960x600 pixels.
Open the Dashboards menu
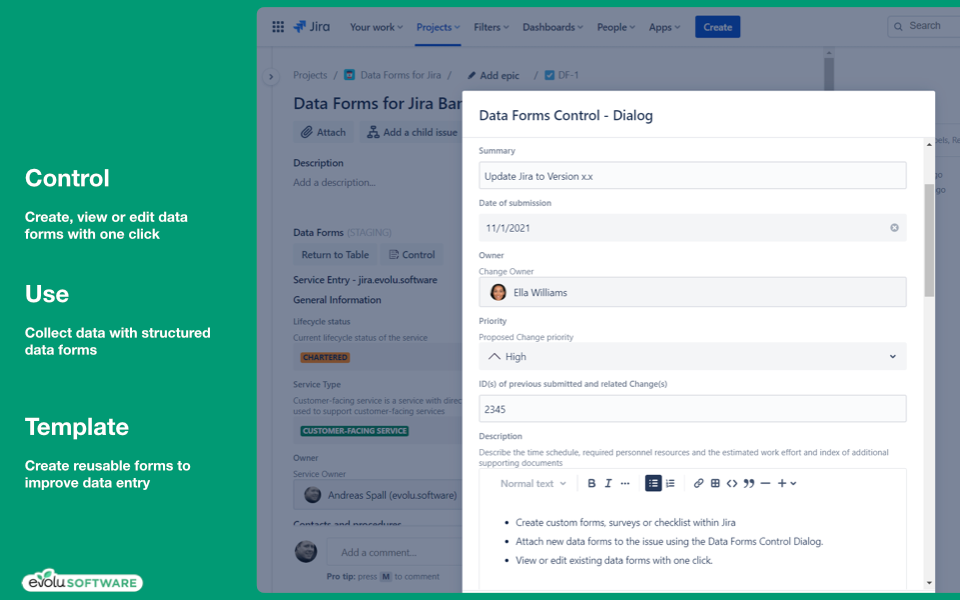click(552, 27)
